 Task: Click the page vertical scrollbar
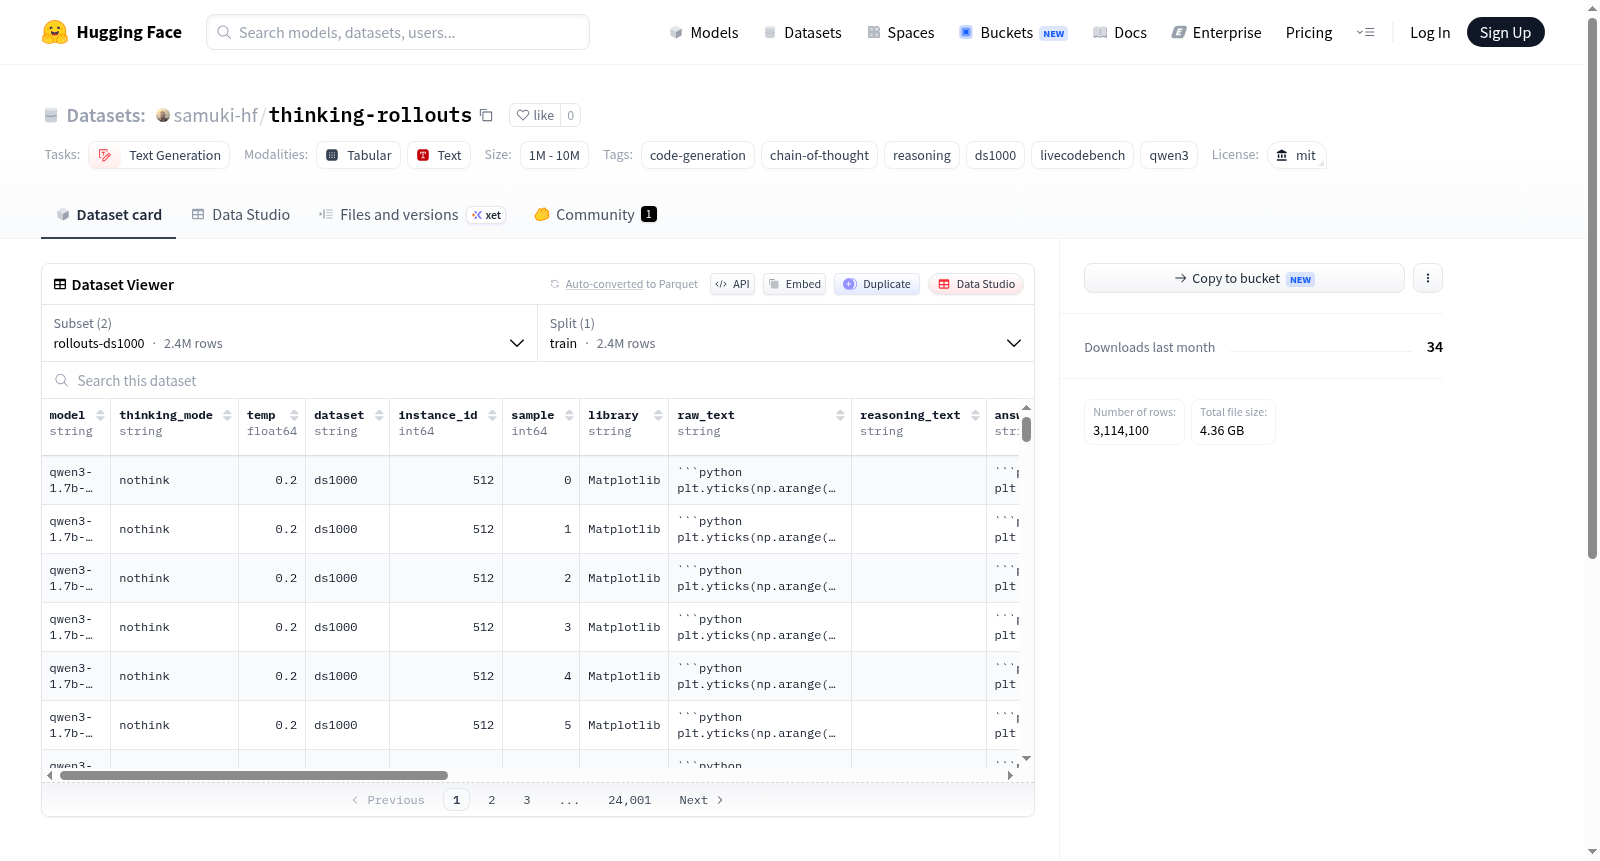[x=1593, y=288]
